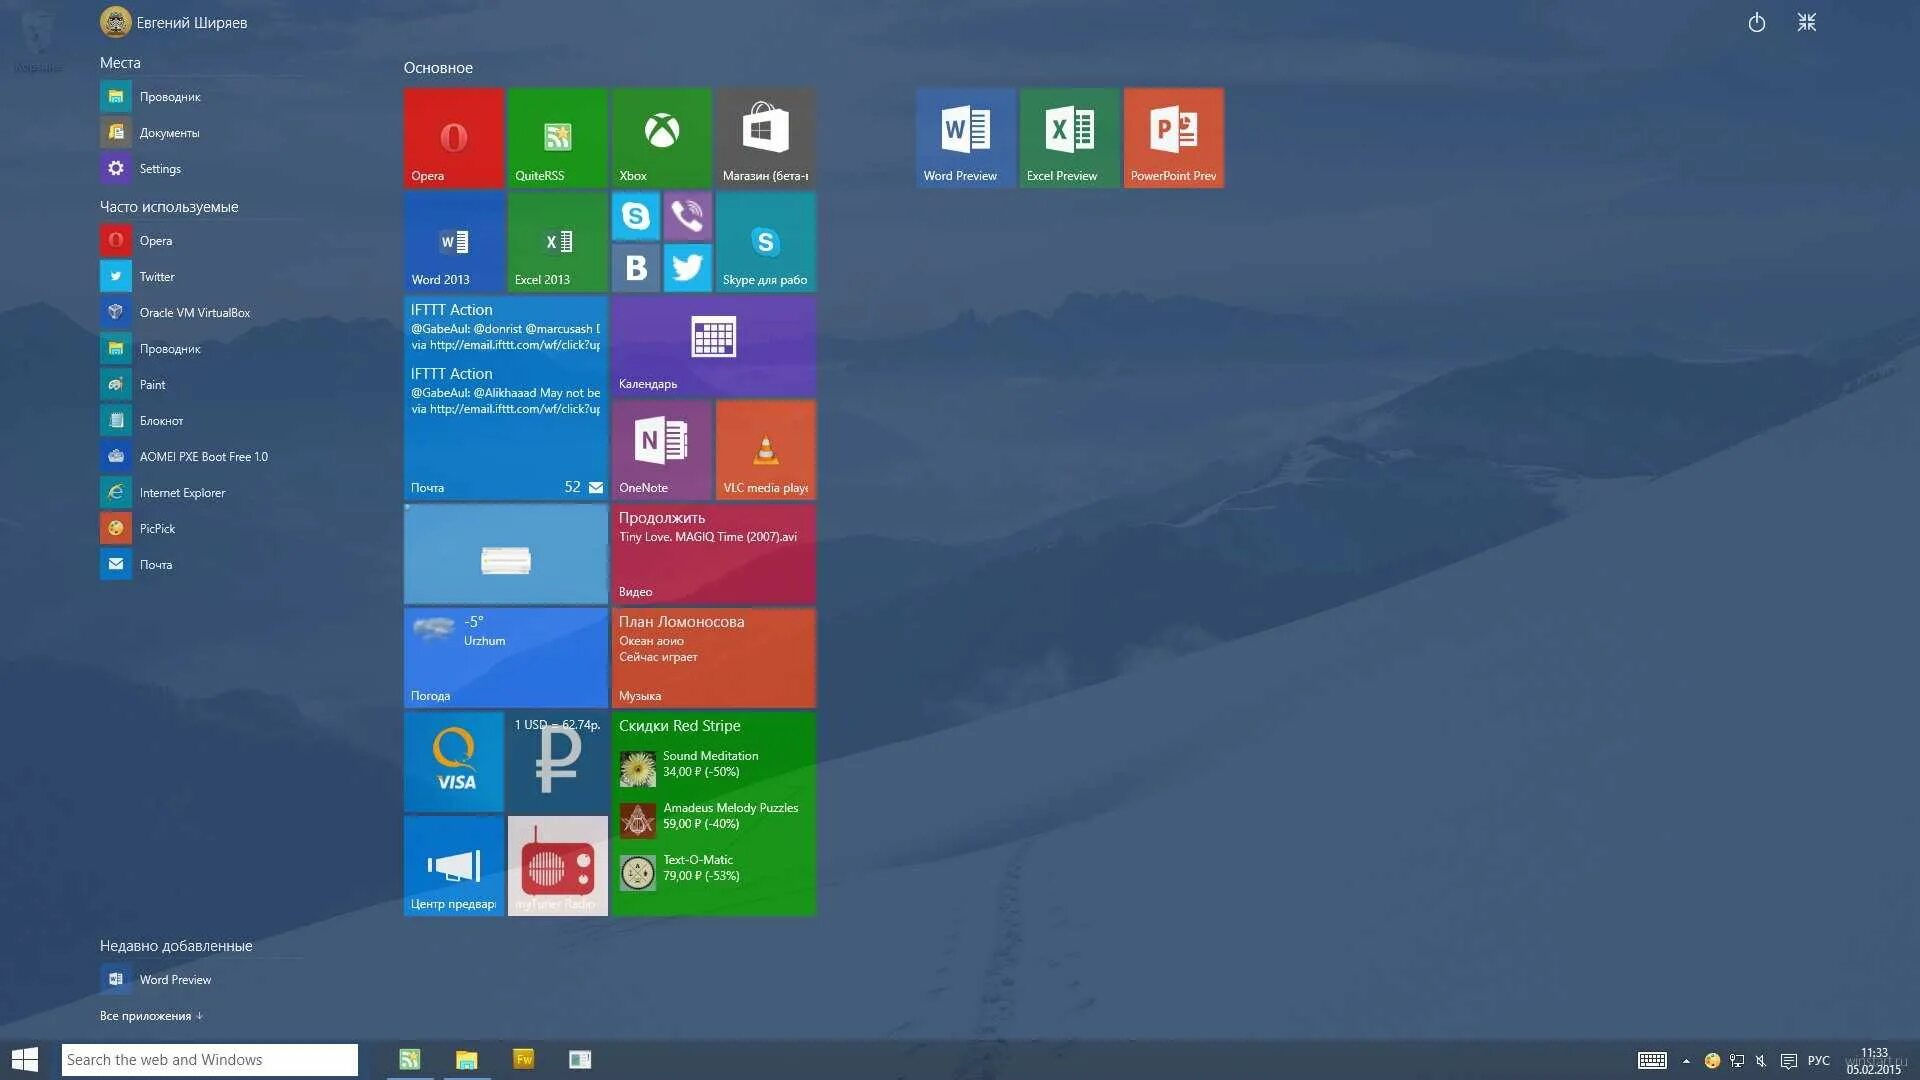Image resolution: width=1920 pixels, height=1080 pixels.
Task: Open the QuiteRSS tile
Action: pos(557,137)
